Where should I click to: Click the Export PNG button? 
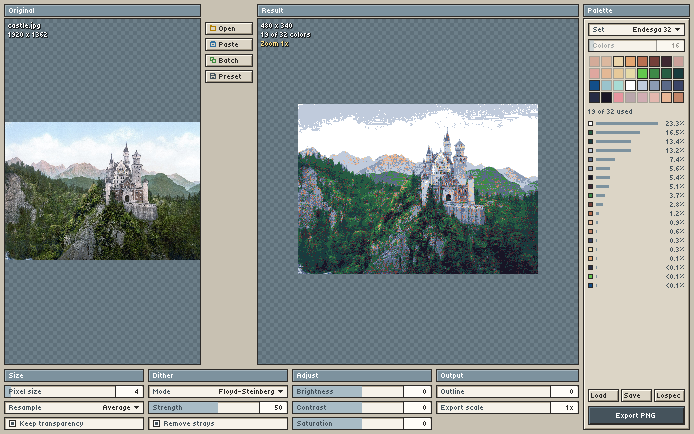pos(636,416)
